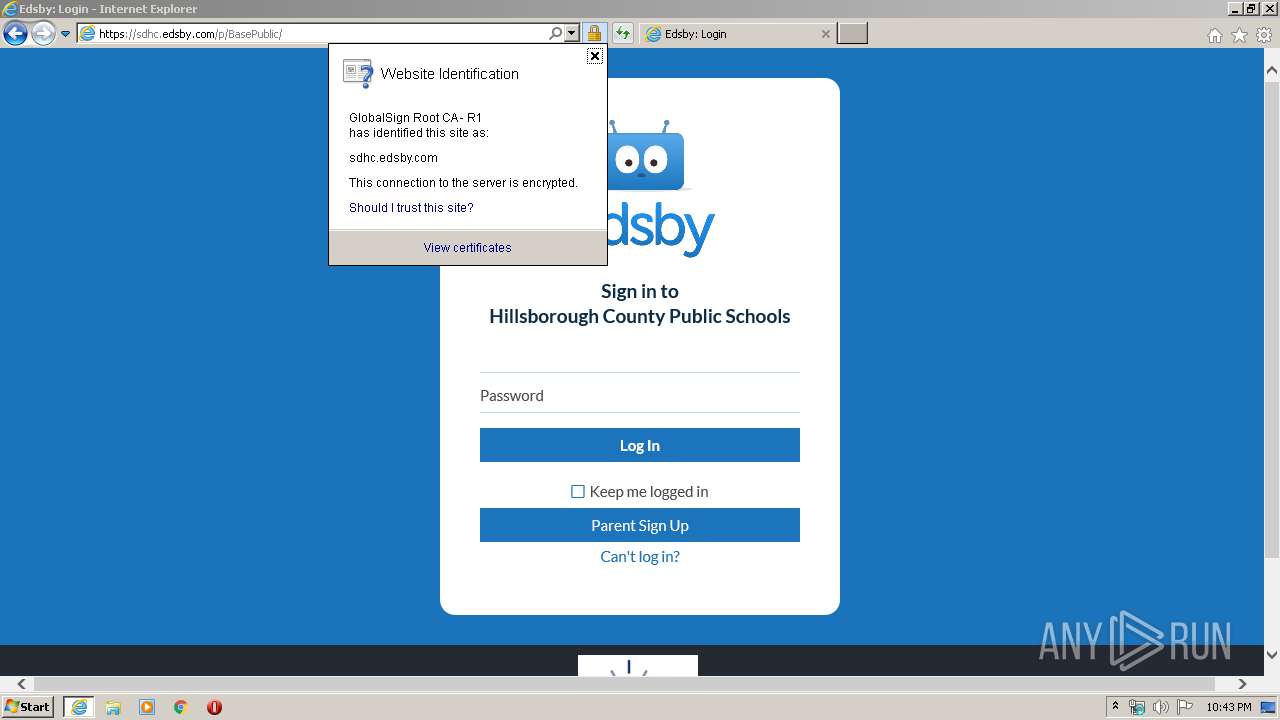The width and height of the screenshot is (1280, 720).
Task: Open Chrome taskbar icon
Action: [181, 707]
